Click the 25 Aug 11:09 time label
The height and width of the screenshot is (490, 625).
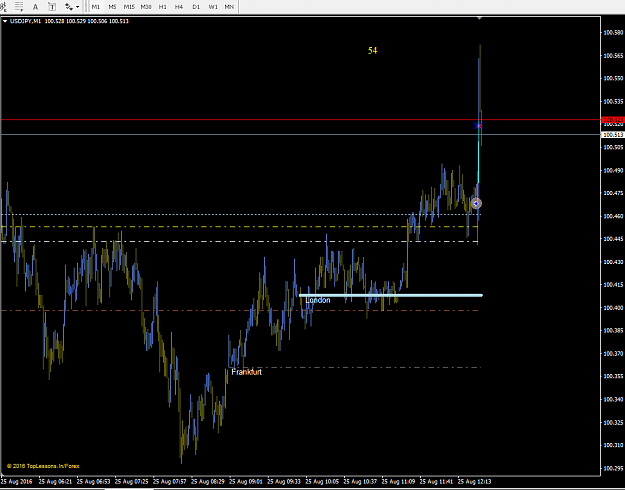(x=398, y=482)
